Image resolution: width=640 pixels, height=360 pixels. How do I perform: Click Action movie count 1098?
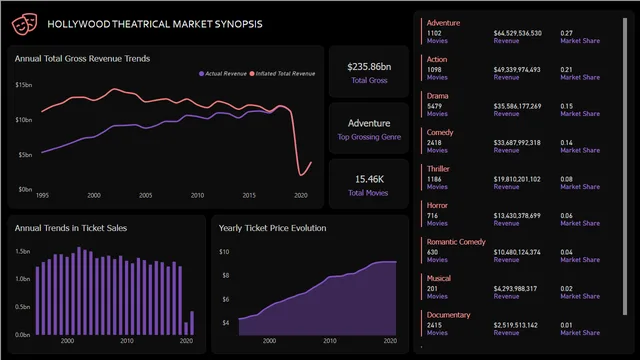[x=434, y=70]
